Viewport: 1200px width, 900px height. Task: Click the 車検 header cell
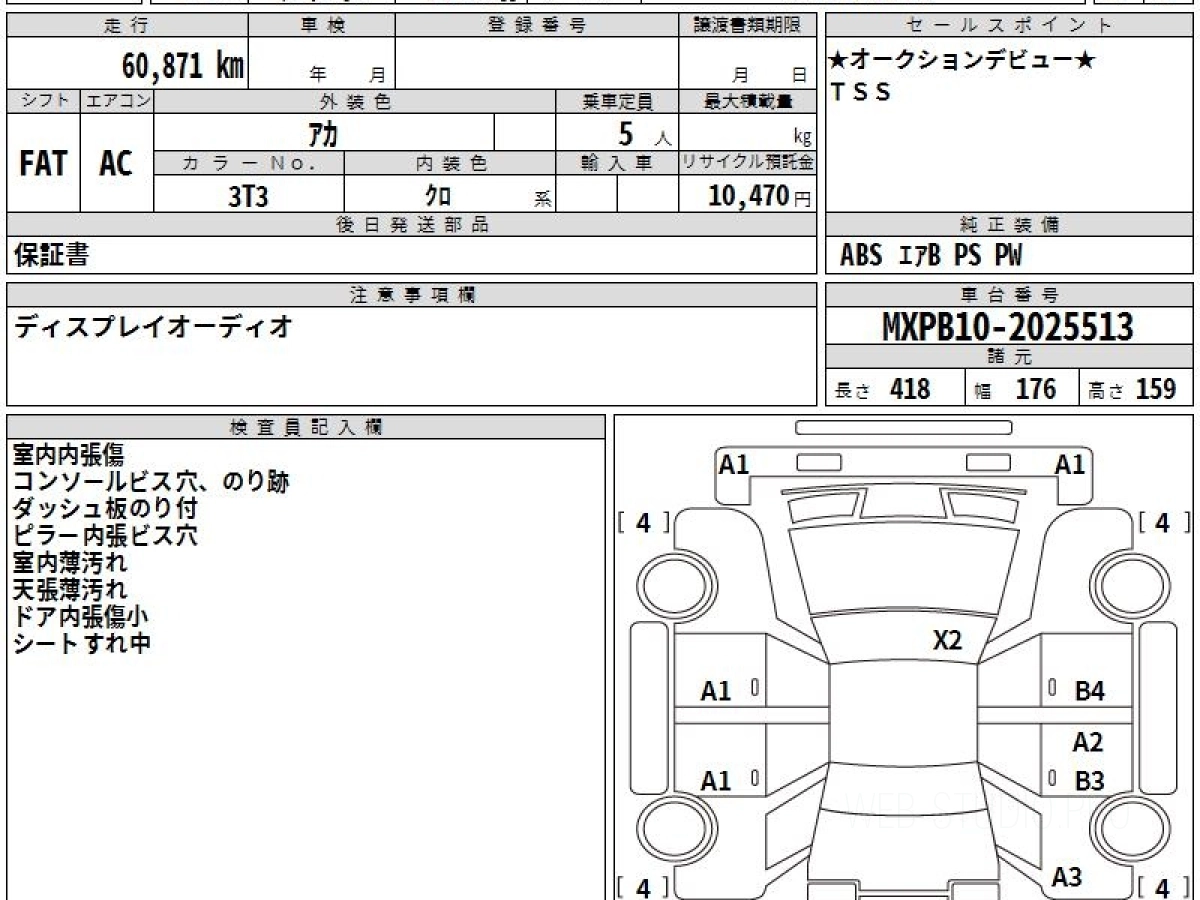coord(322,26)
